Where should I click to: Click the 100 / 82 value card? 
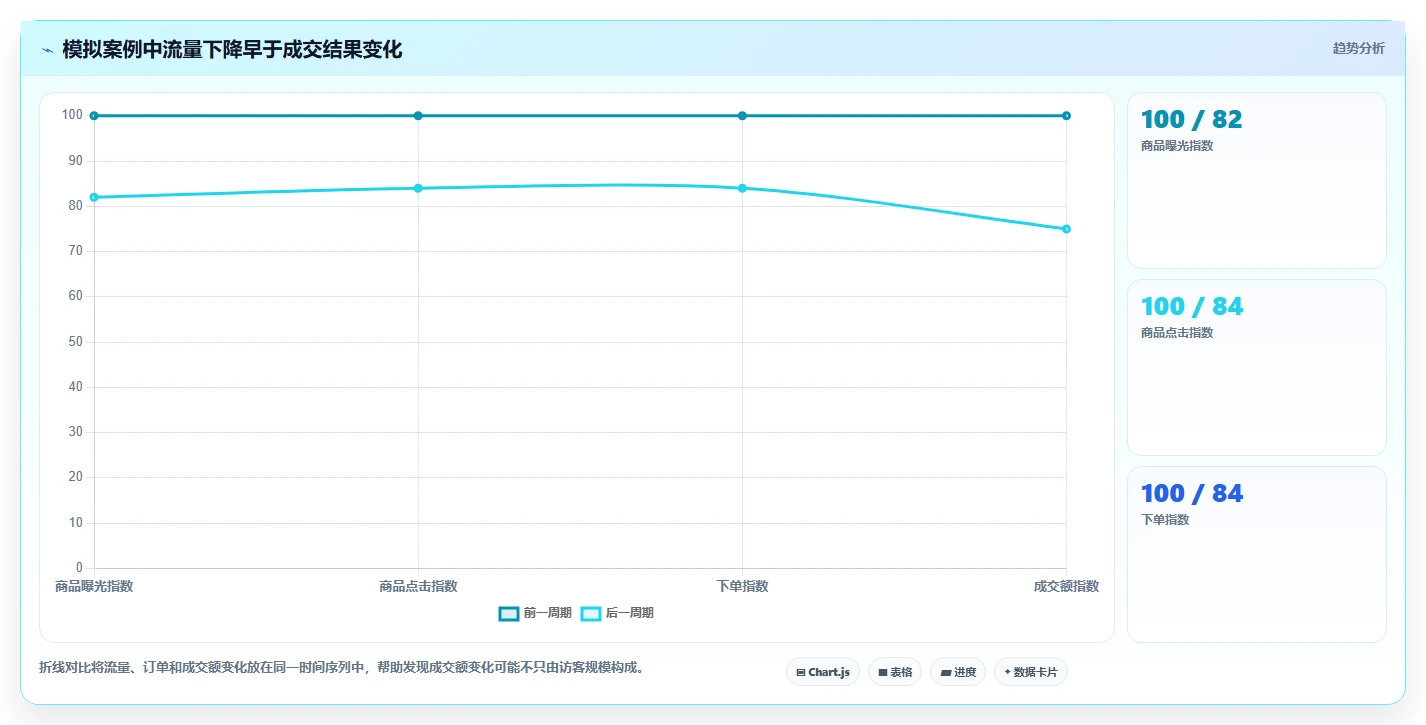(x=1256, y=180)
